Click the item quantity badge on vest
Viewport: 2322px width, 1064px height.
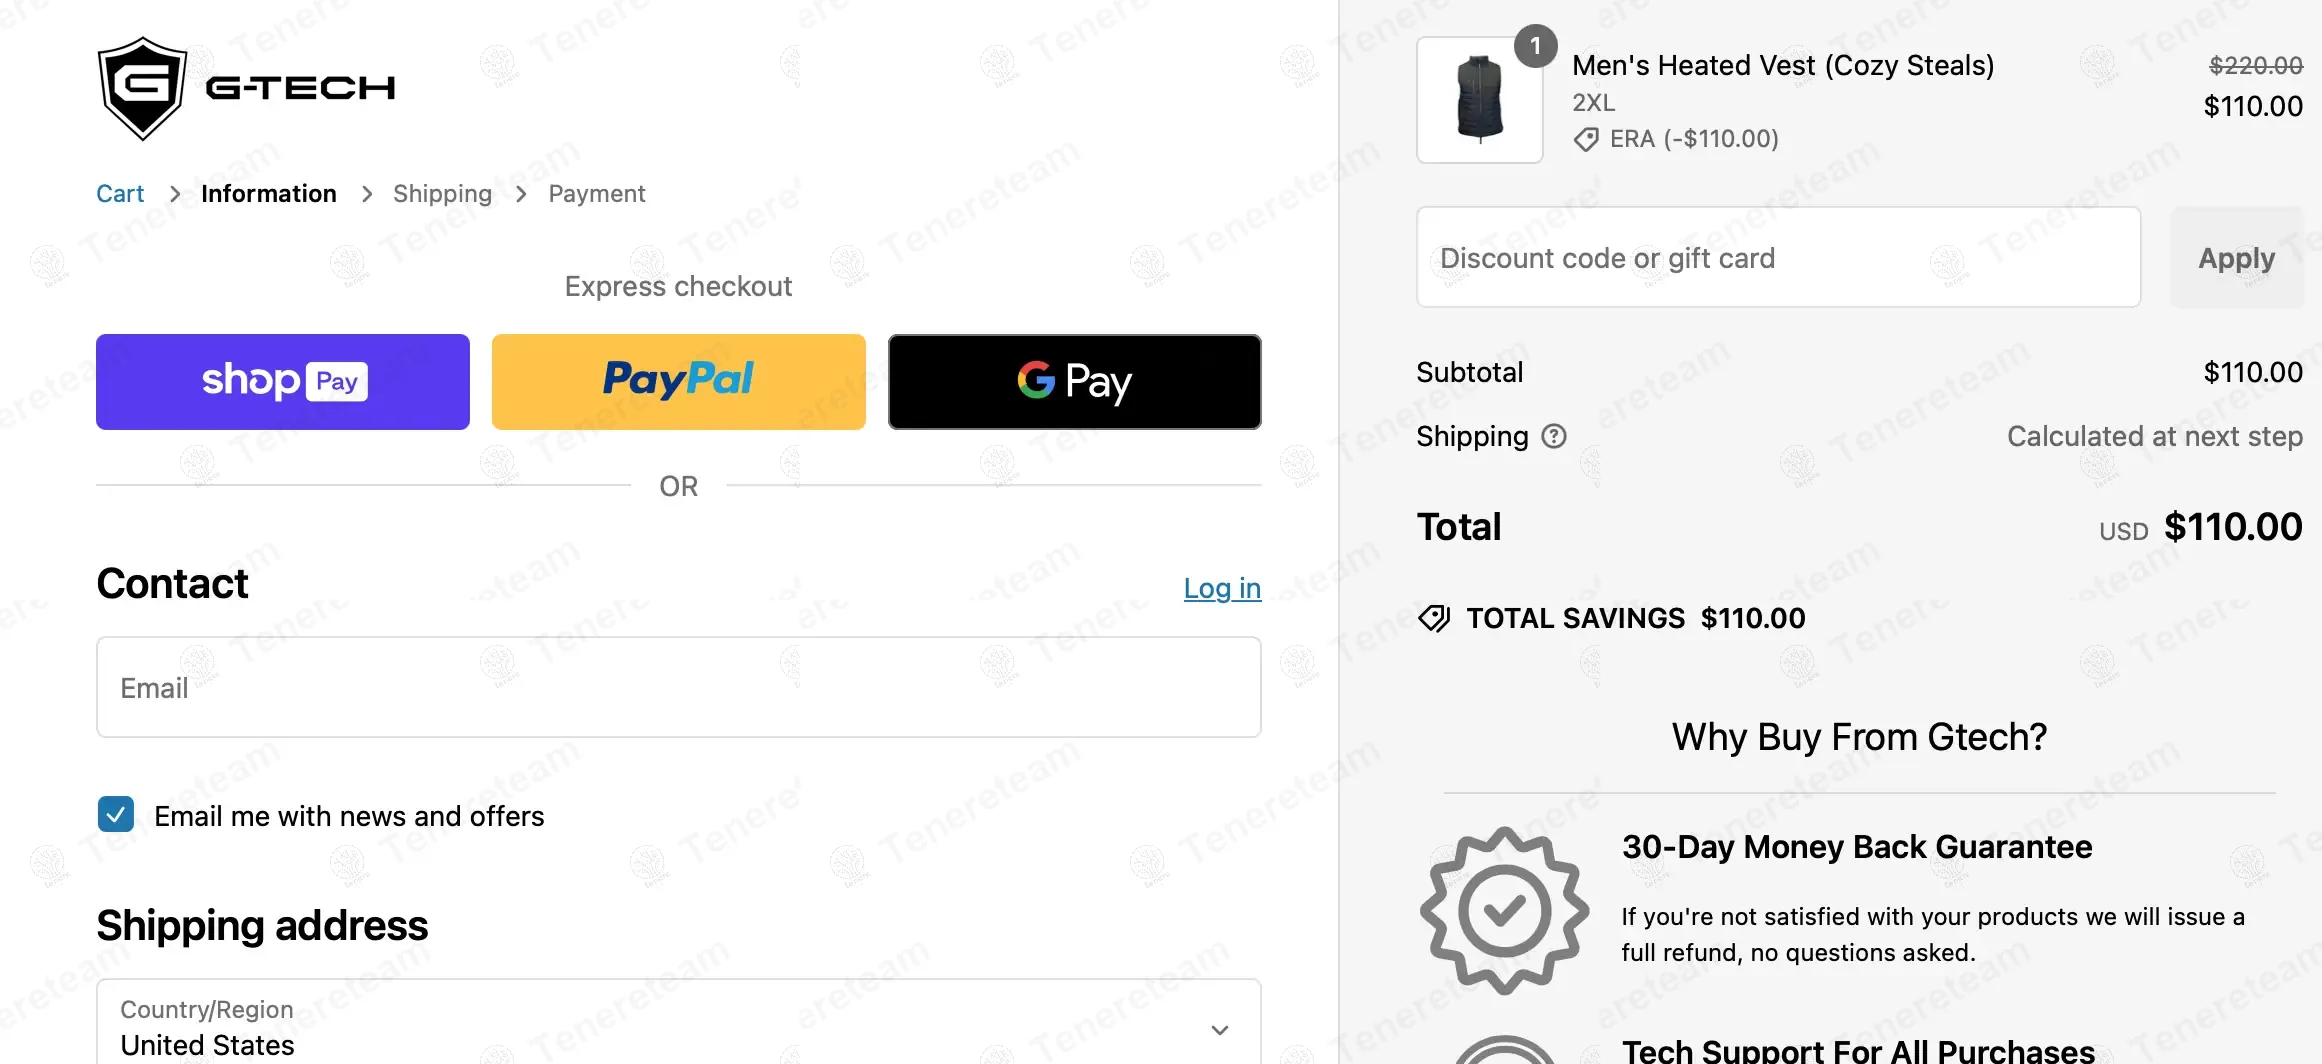click(x=1535, y=46)
